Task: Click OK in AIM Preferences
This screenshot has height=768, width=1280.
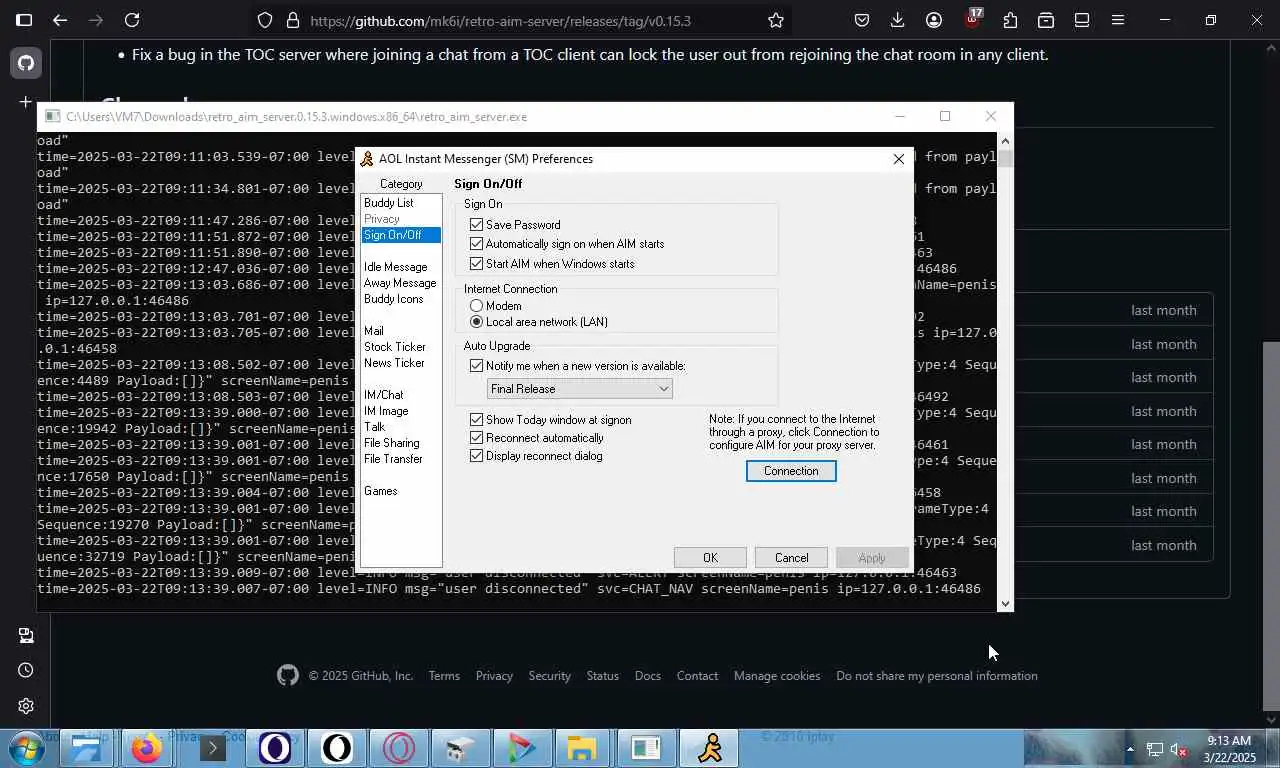Action: click(x=710, y=558)
